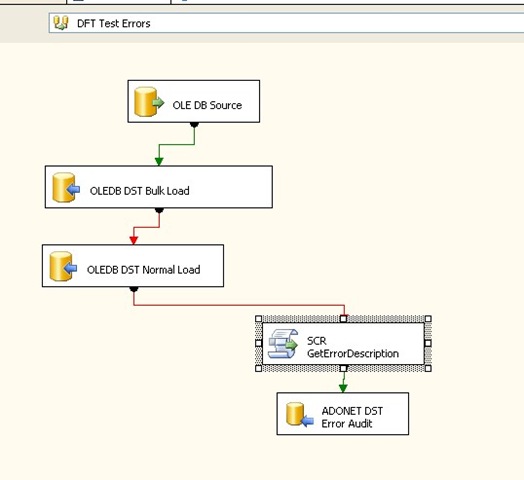Select the OLEDB DST Normal Load box
The height and width of the screenshot is (480, 524).
click(x=133, y=266)
